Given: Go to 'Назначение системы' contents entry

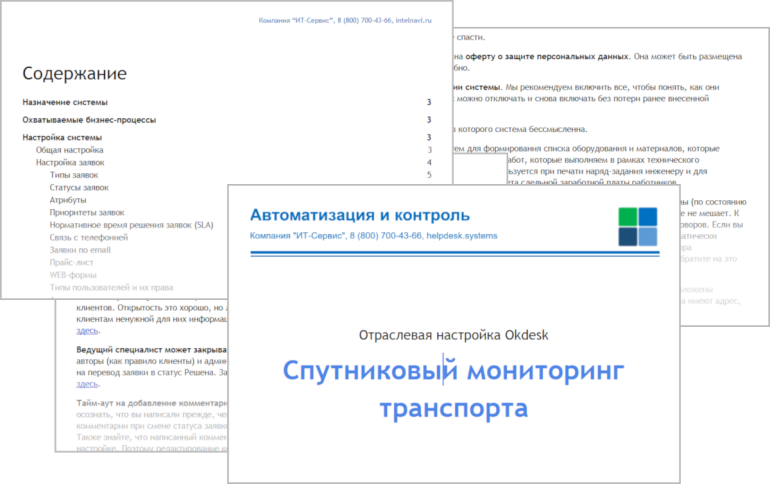Looking at the screenshot, I should click(65, 102).
